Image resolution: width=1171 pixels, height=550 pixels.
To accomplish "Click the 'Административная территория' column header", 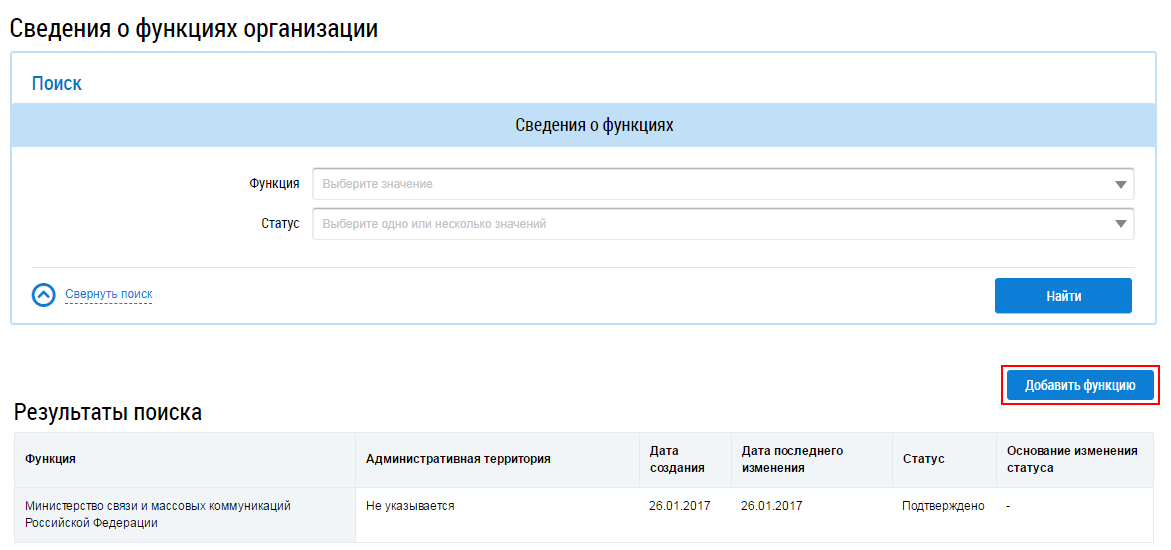I will [x=458, y=459].
